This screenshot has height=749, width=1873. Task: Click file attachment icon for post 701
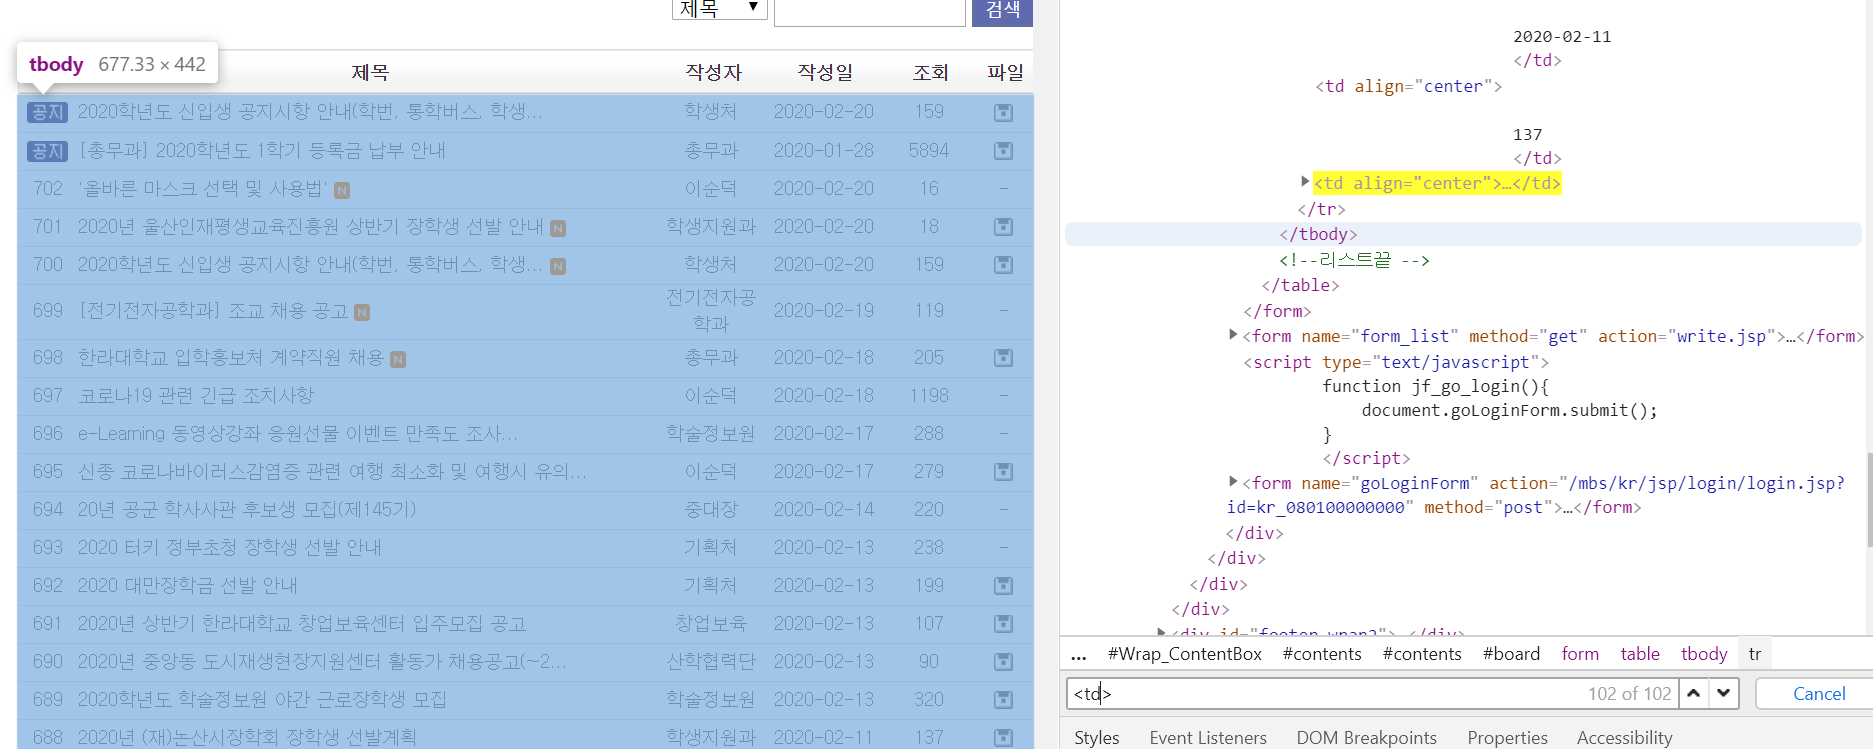(x=1003, y=227)
